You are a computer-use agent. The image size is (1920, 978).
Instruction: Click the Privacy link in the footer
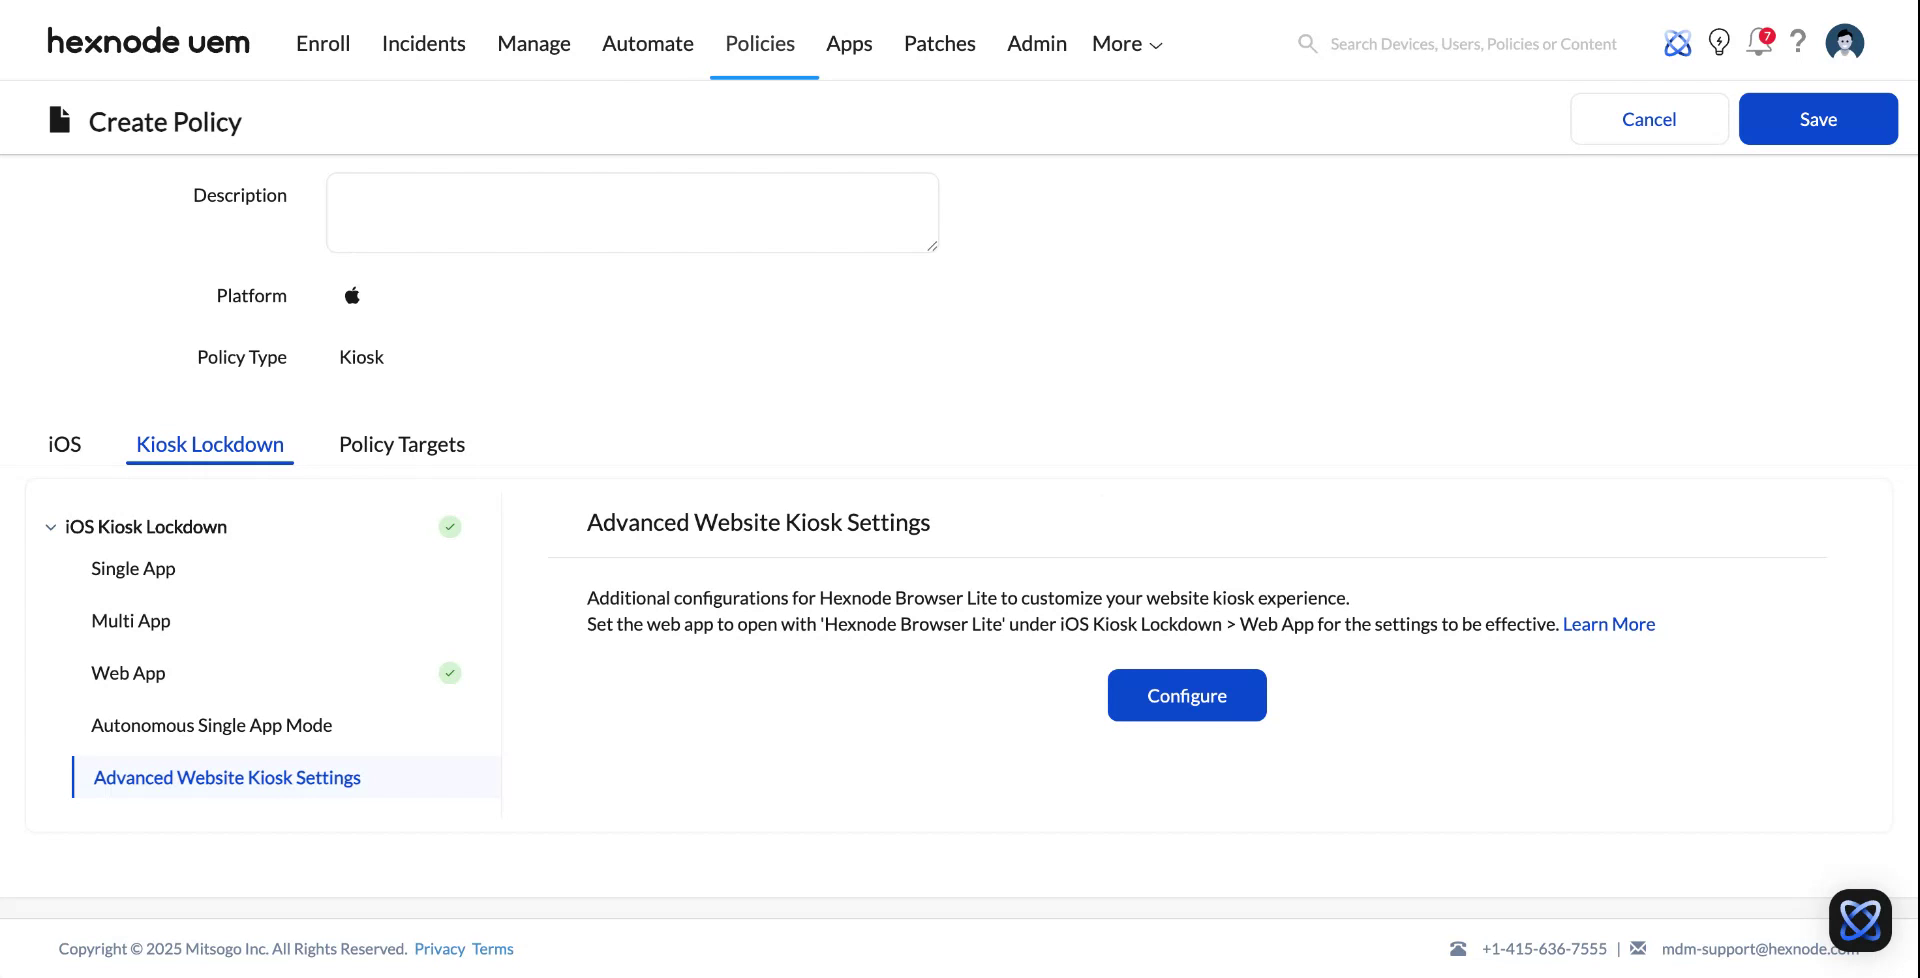click(x=439, y=948)
